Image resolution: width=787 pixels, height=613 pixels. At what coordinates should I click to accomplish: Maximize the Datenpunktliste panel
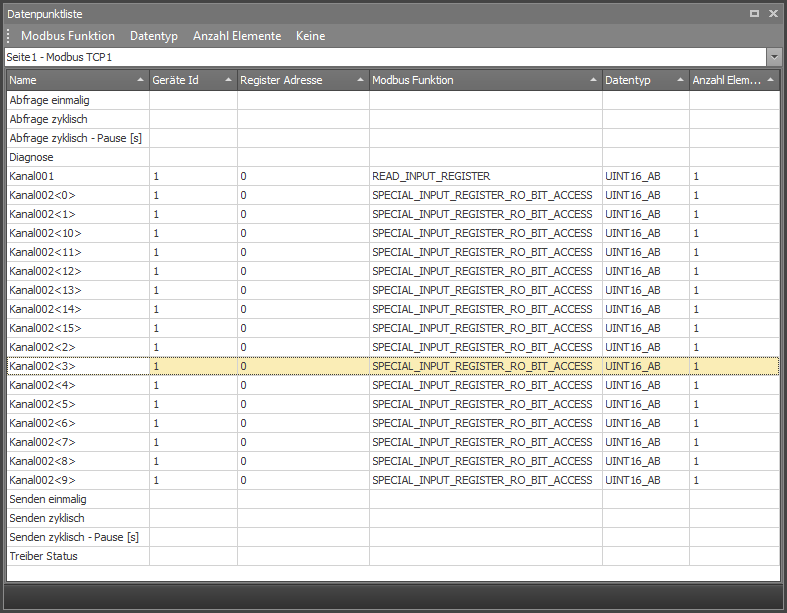click(x=754, y=14)
